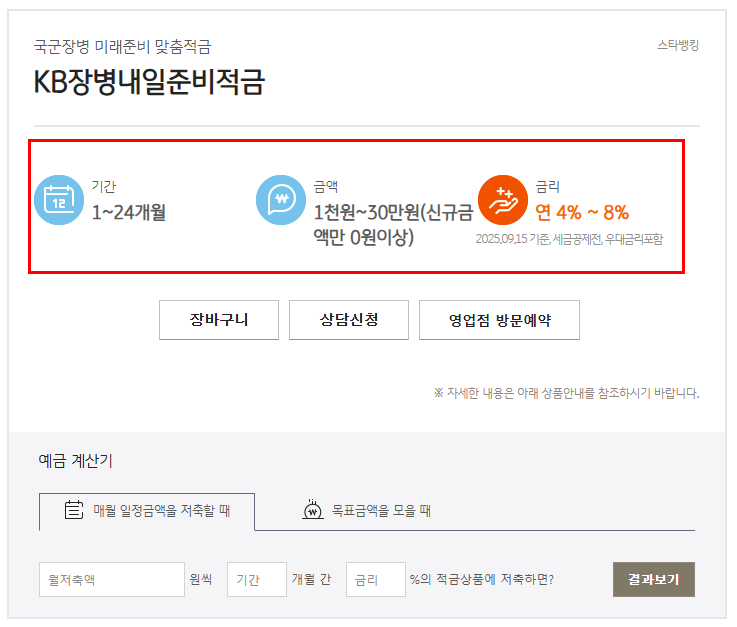Click the 1천원~30만원 amount text
This screenshot has width=737, height=627.
tap(393, 225)
